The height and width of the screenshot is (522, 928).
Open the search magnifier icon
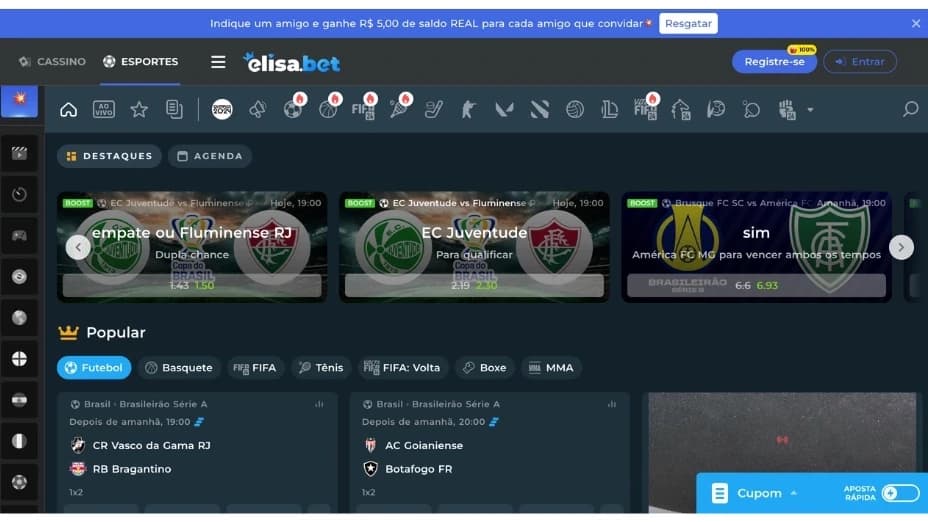click(910, 109)
